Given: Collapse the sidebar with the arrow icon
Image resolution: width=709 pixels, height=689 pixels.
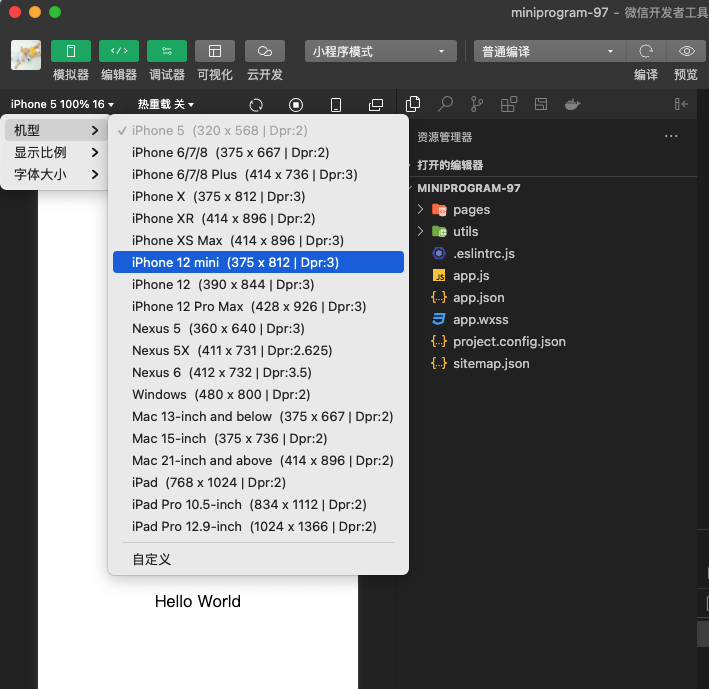Looking at the screenshot, I should [x=681, y=104].
